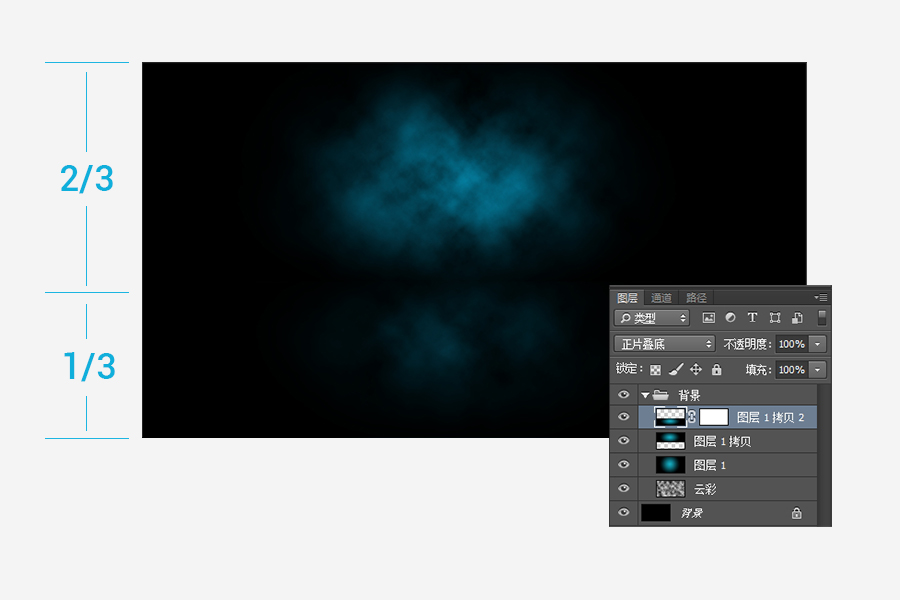The image size is (900, 600).
Task: Enable lock transparent pixels
Action: coord(656,370)
